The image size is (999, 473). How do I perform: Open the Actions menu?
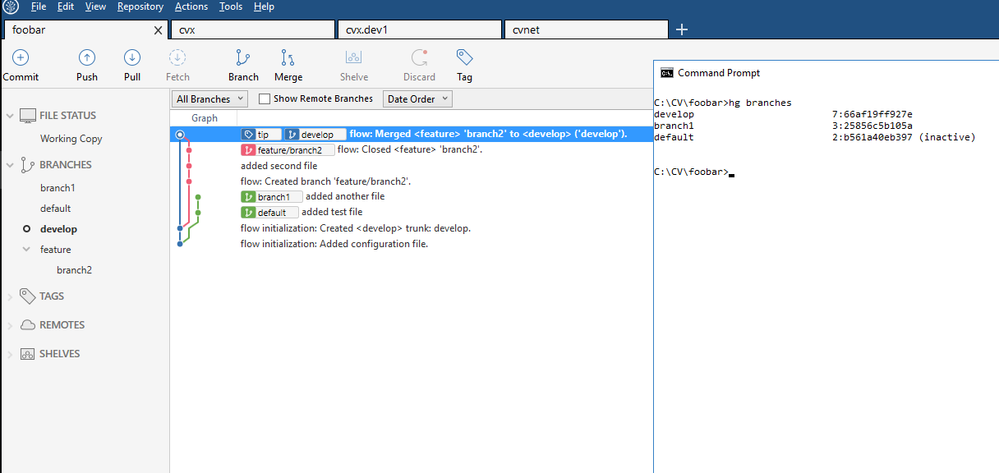[190, 7]
